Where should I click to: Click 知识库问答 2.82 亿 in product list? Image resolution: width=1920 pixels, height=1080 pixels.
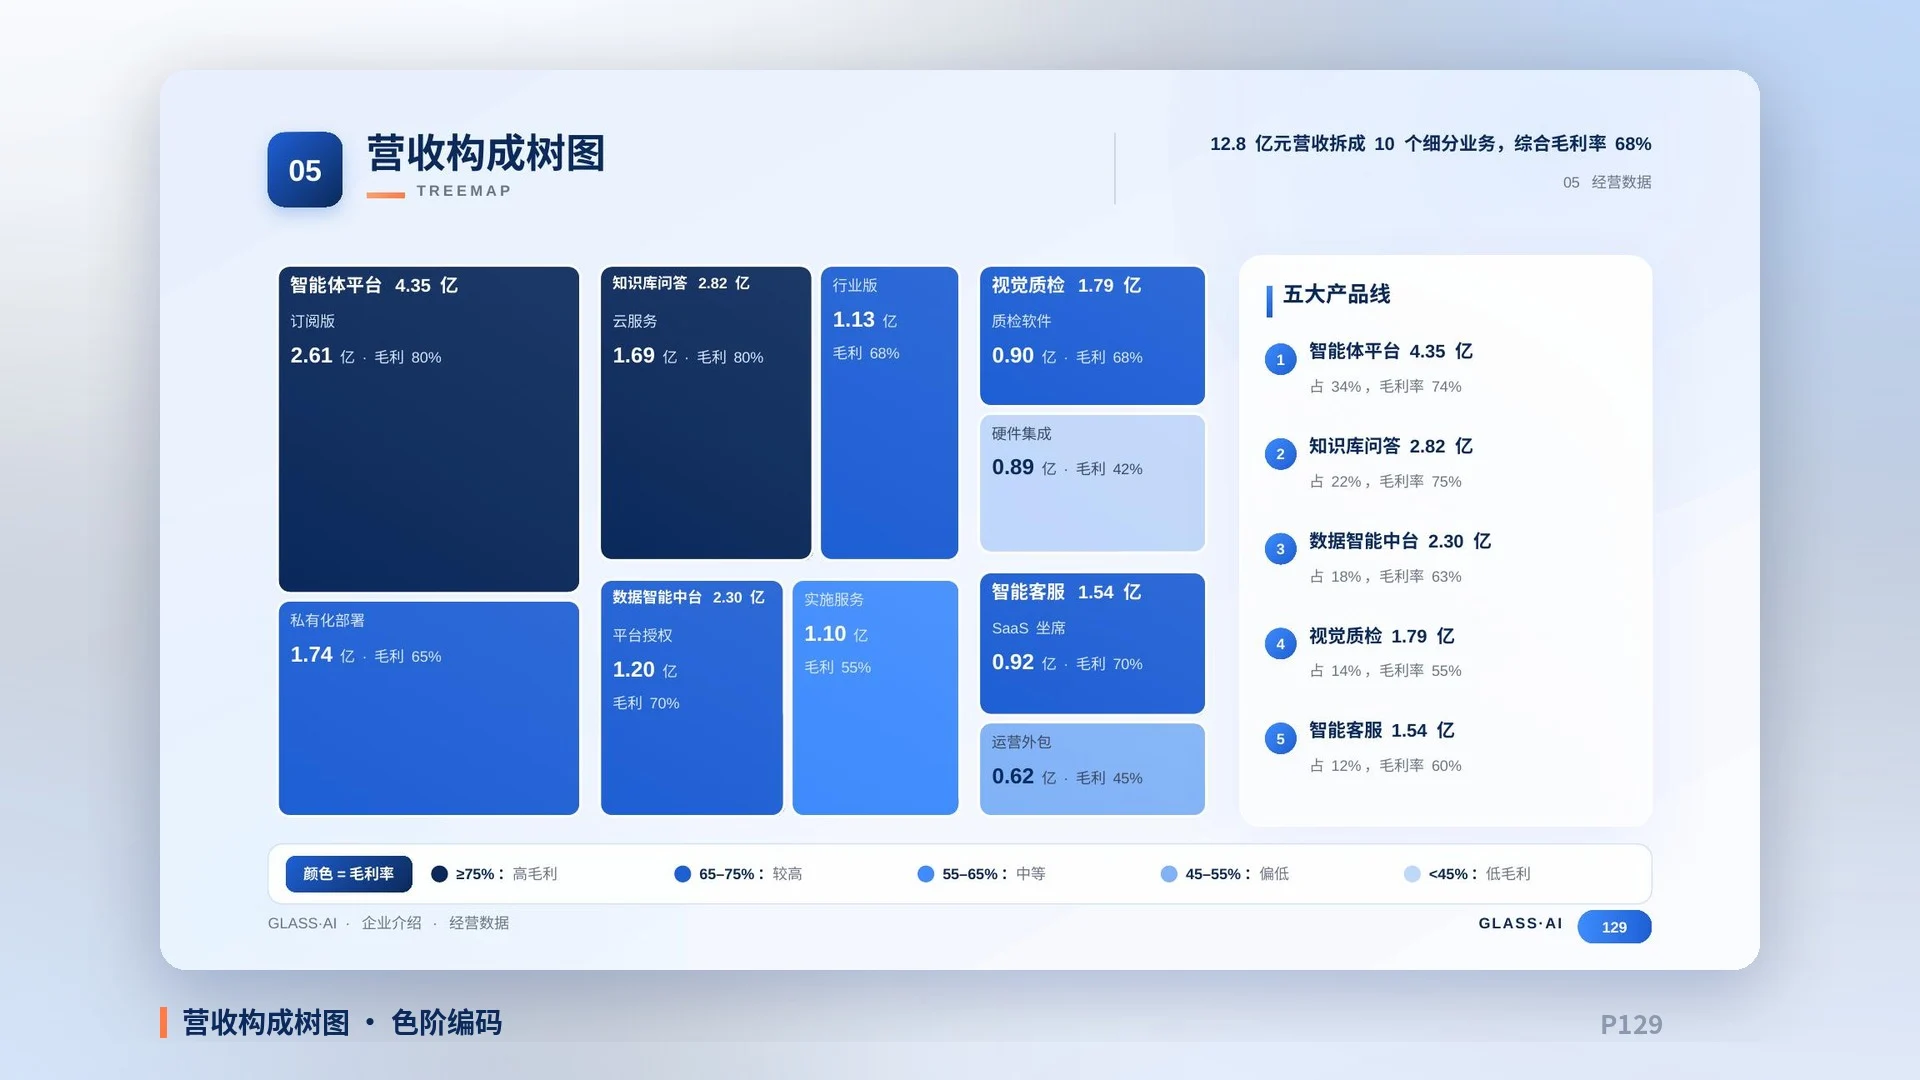click(1390, 446)
